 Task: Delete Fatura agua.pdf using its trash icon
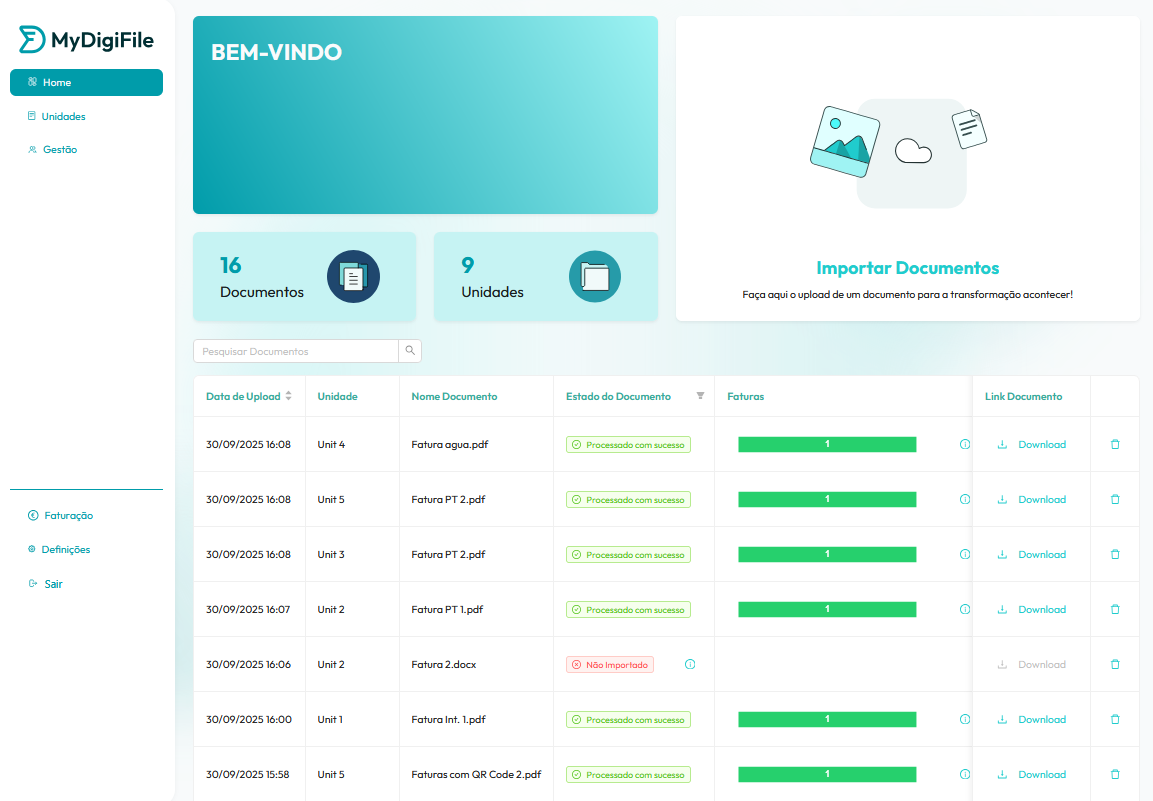[x=1114, y=444]
